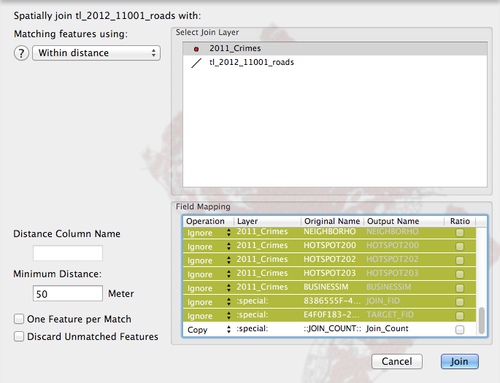
Task: Click the Minimum Distance field with 50
Action: click(68, 293)
